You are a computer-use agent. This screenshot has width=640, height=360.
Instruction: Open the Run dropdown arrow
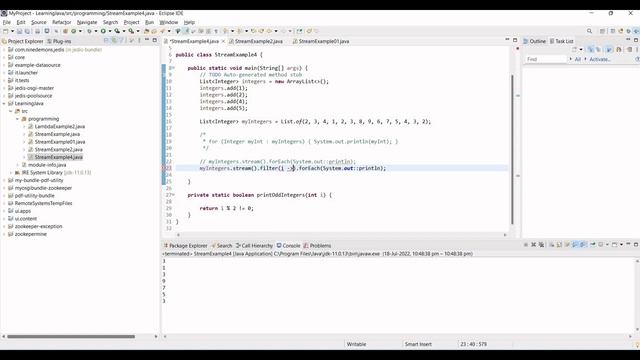click(x=109, y=31)
